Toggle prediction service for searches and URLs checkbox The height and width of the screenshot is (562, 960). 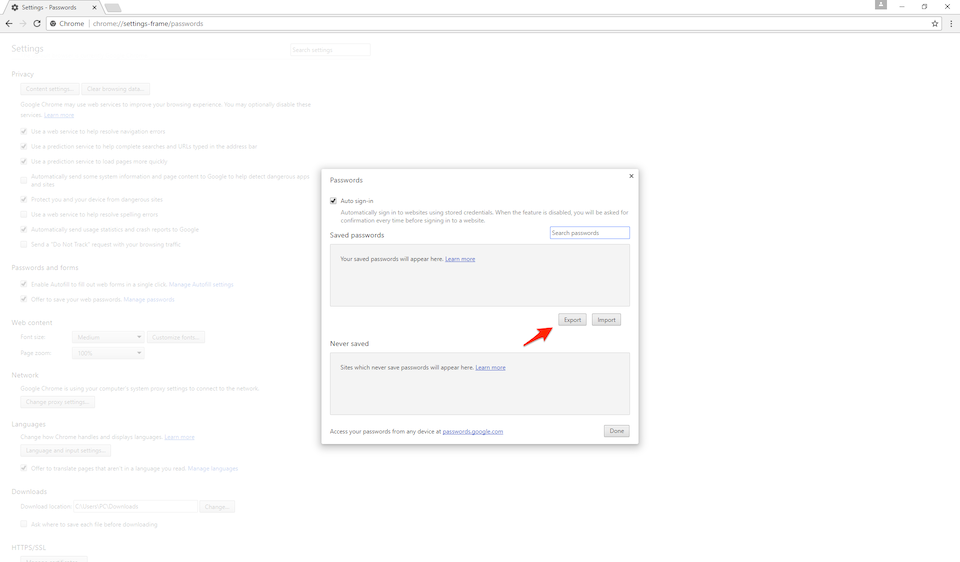point(24,146)
